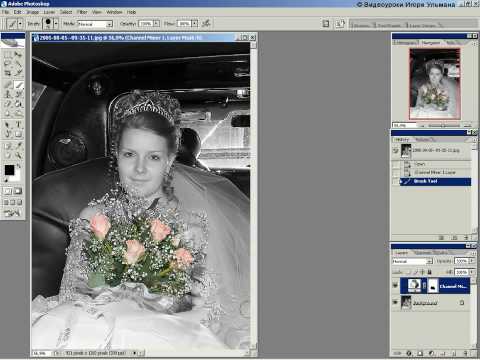This screenshot has height=360, width=480.
Task: Select the Type tool
Action: [x=19, y=124]
